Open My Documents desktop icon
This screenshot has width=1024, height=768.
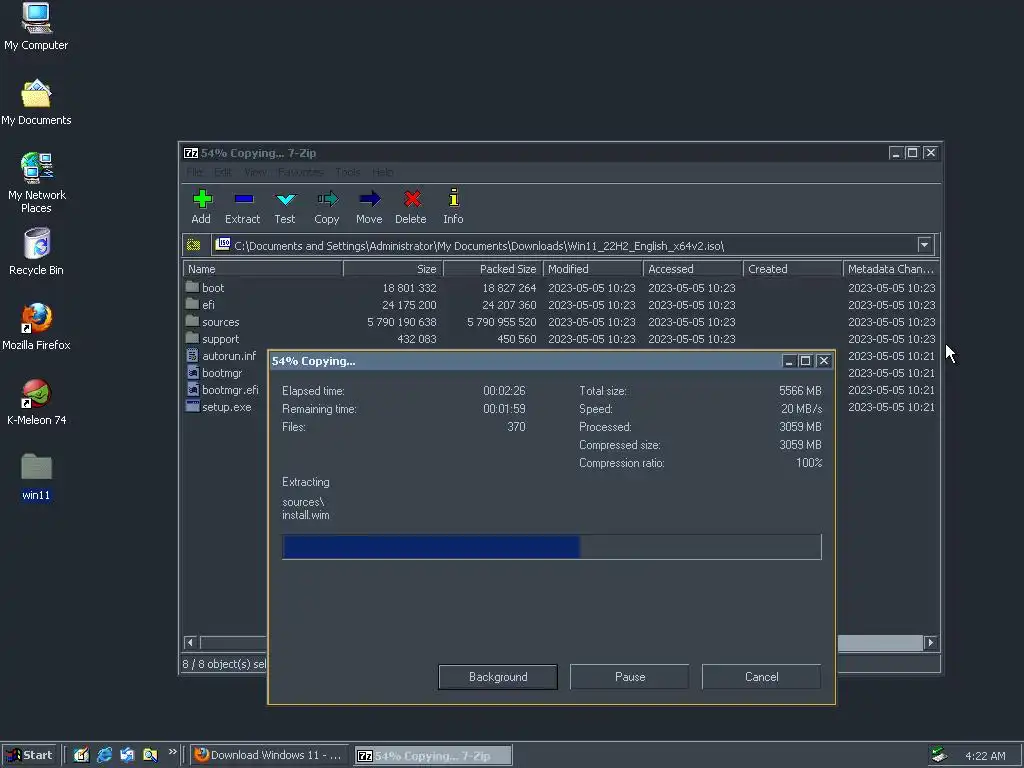pyautogui.click(x=36, y=102)
